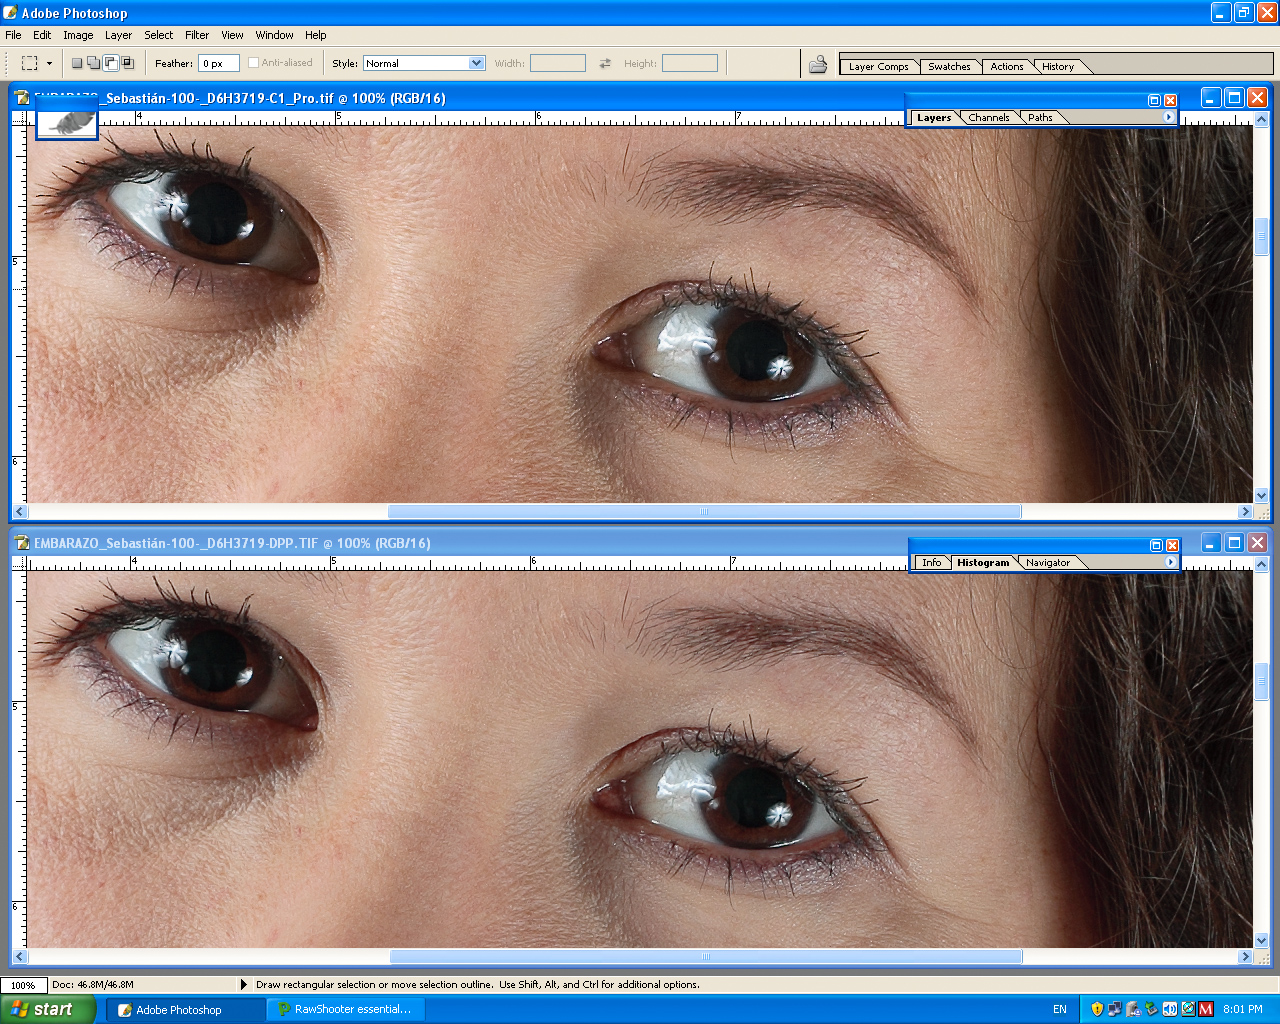Click the yellow security shield tray icon
This screenshot has height=1024, width=1280.
point(1097,1009)
